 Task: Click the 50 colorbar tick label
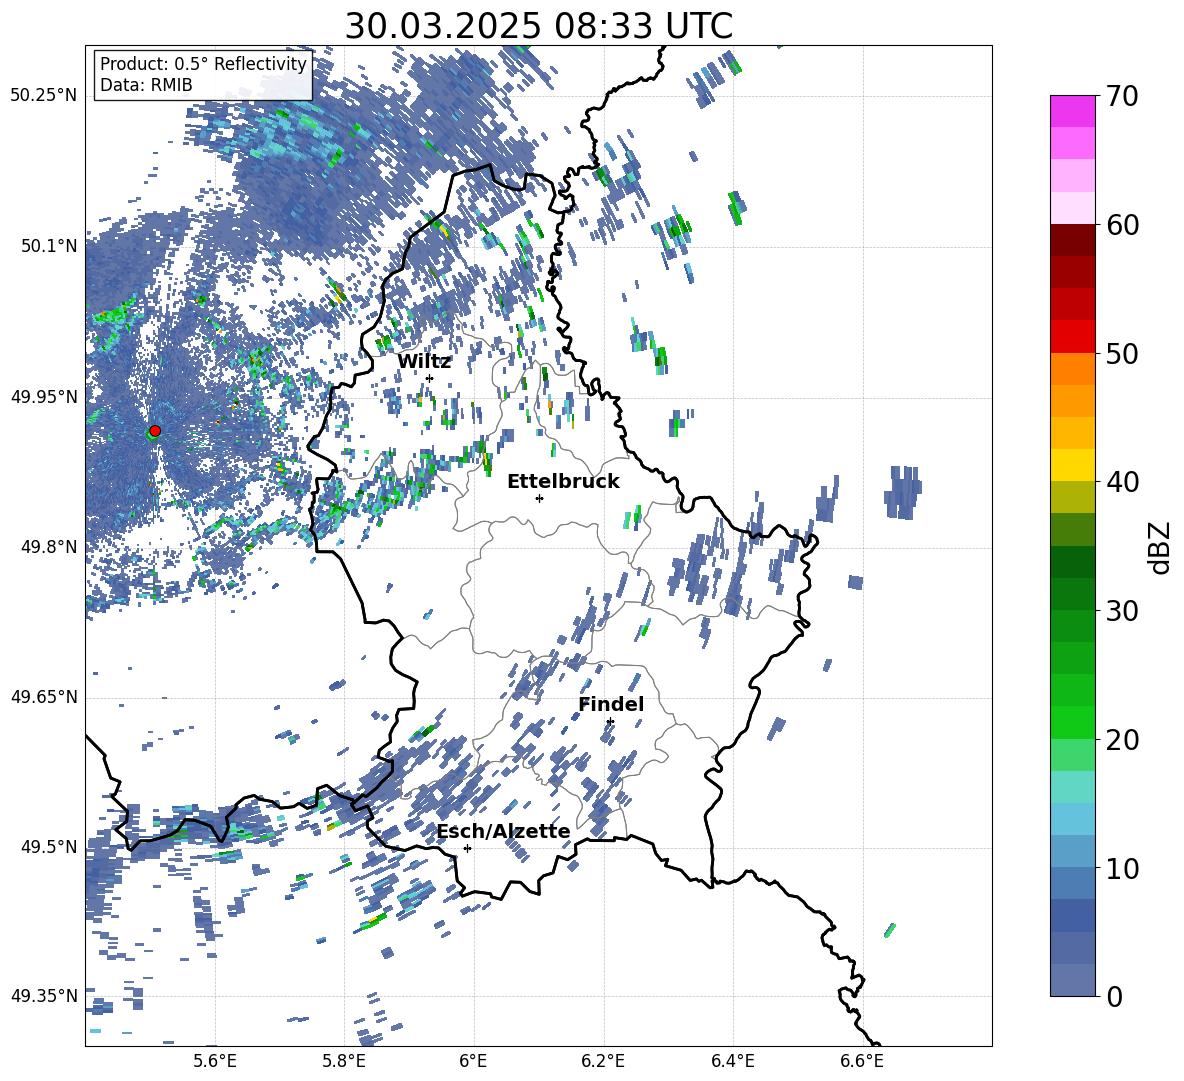coord(1122,353)
